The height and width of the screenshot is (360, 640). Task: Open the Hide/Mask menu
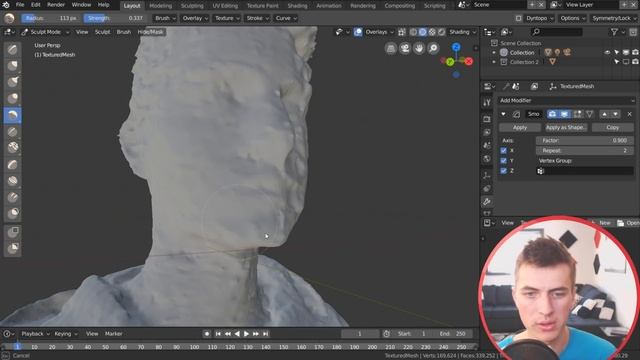pyautogui.click(x=150, y=32)
